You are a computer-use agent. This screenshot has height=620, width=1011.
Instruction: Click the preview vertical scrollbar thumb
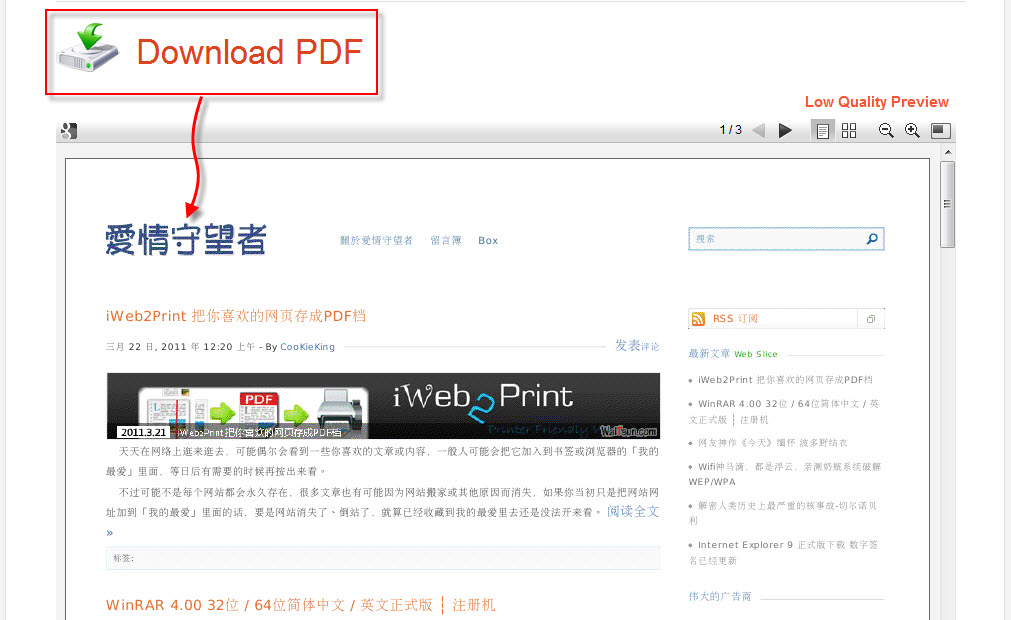[x=947, y=204]
